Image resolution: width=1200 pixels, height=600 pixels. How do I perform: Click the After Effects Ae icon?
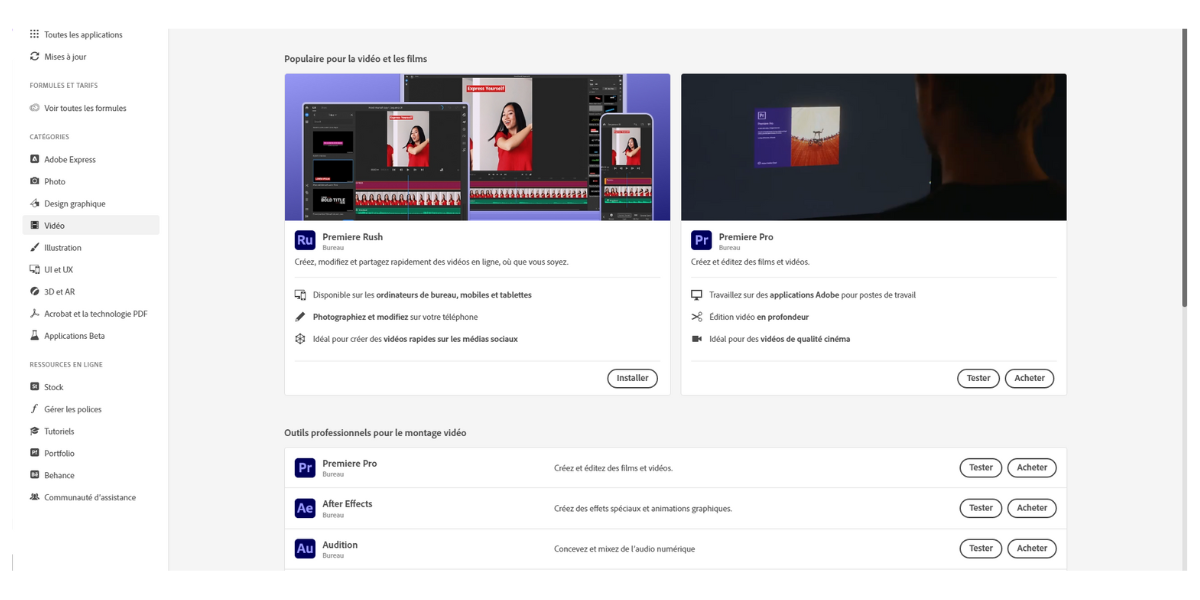click(x=305, y=508)
